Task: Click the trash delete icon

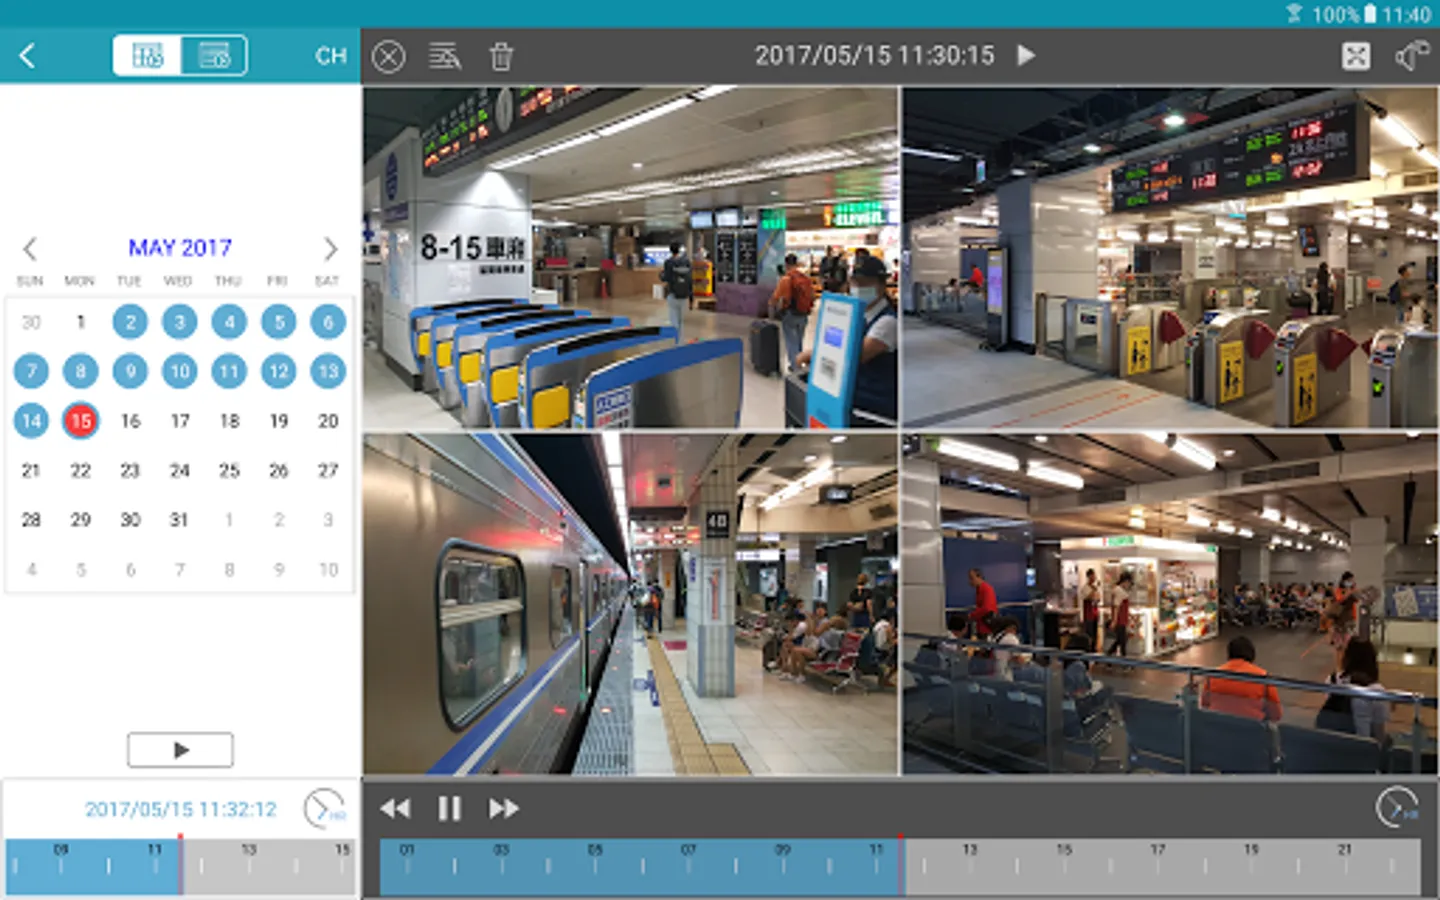Action: 501,56
